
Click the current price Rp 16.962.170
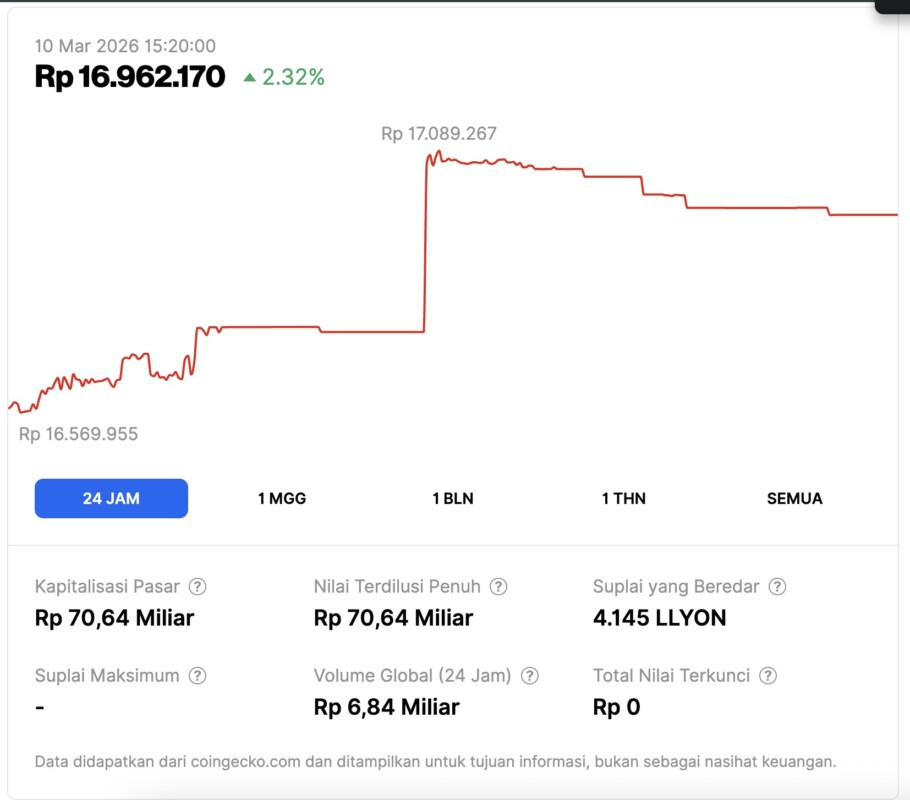coord(130,77)
